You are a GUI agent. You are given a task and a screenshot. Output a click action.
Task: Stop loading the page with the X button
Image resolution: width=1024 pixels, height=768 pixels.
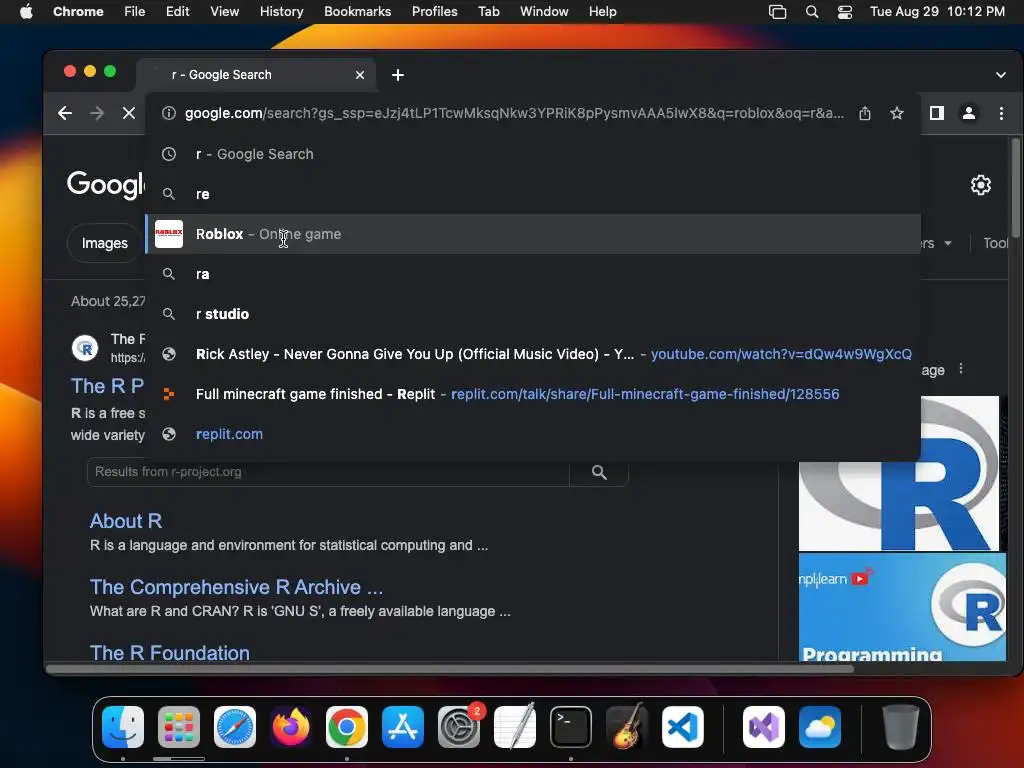pyautogui.click(x=129, y=113)
